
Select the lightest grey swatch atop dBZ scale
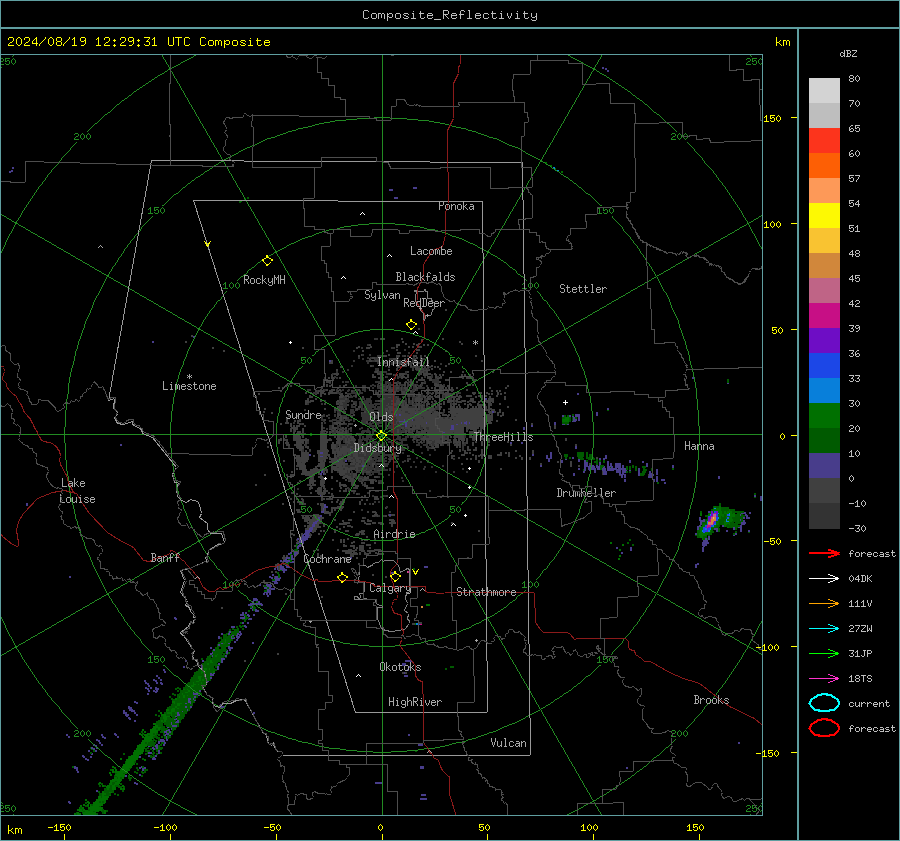pyautogui.click(x=824, y=90)
